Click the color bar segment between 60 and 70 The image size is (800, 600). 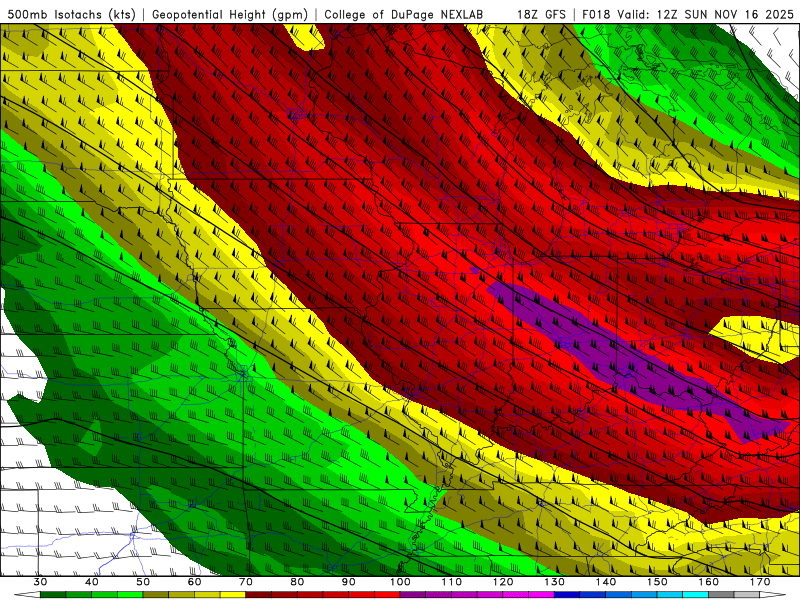[x=220, y=595]
